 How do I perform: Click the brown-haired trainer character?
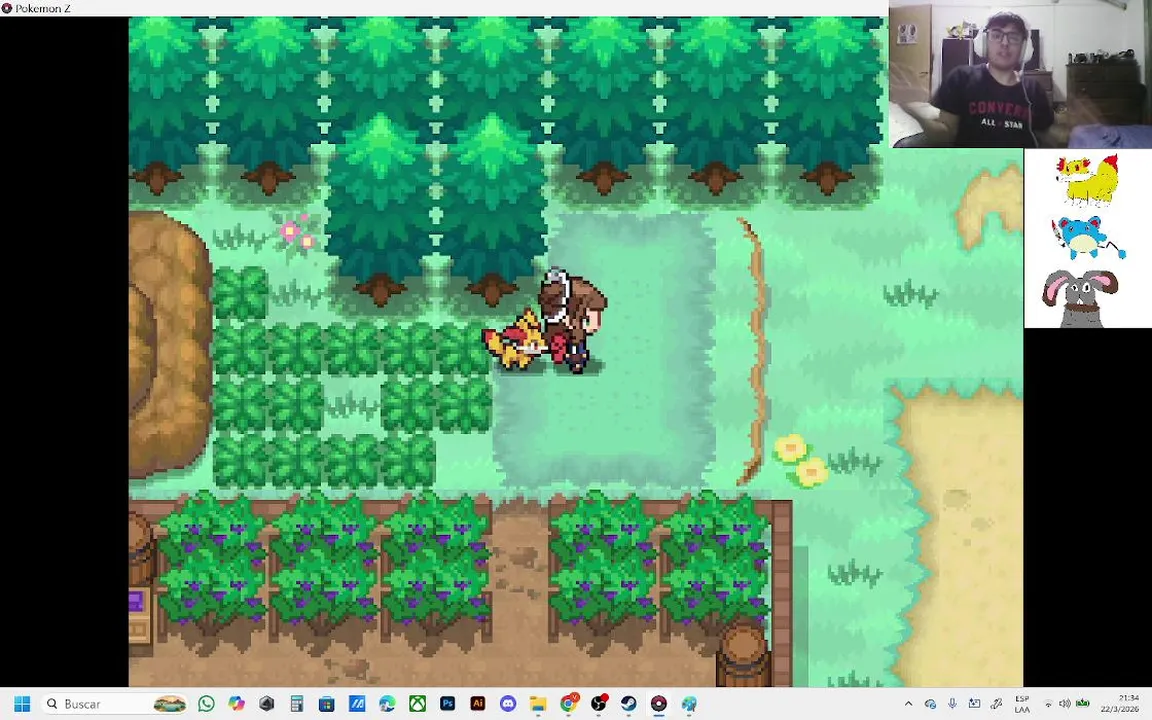point(572,320)
